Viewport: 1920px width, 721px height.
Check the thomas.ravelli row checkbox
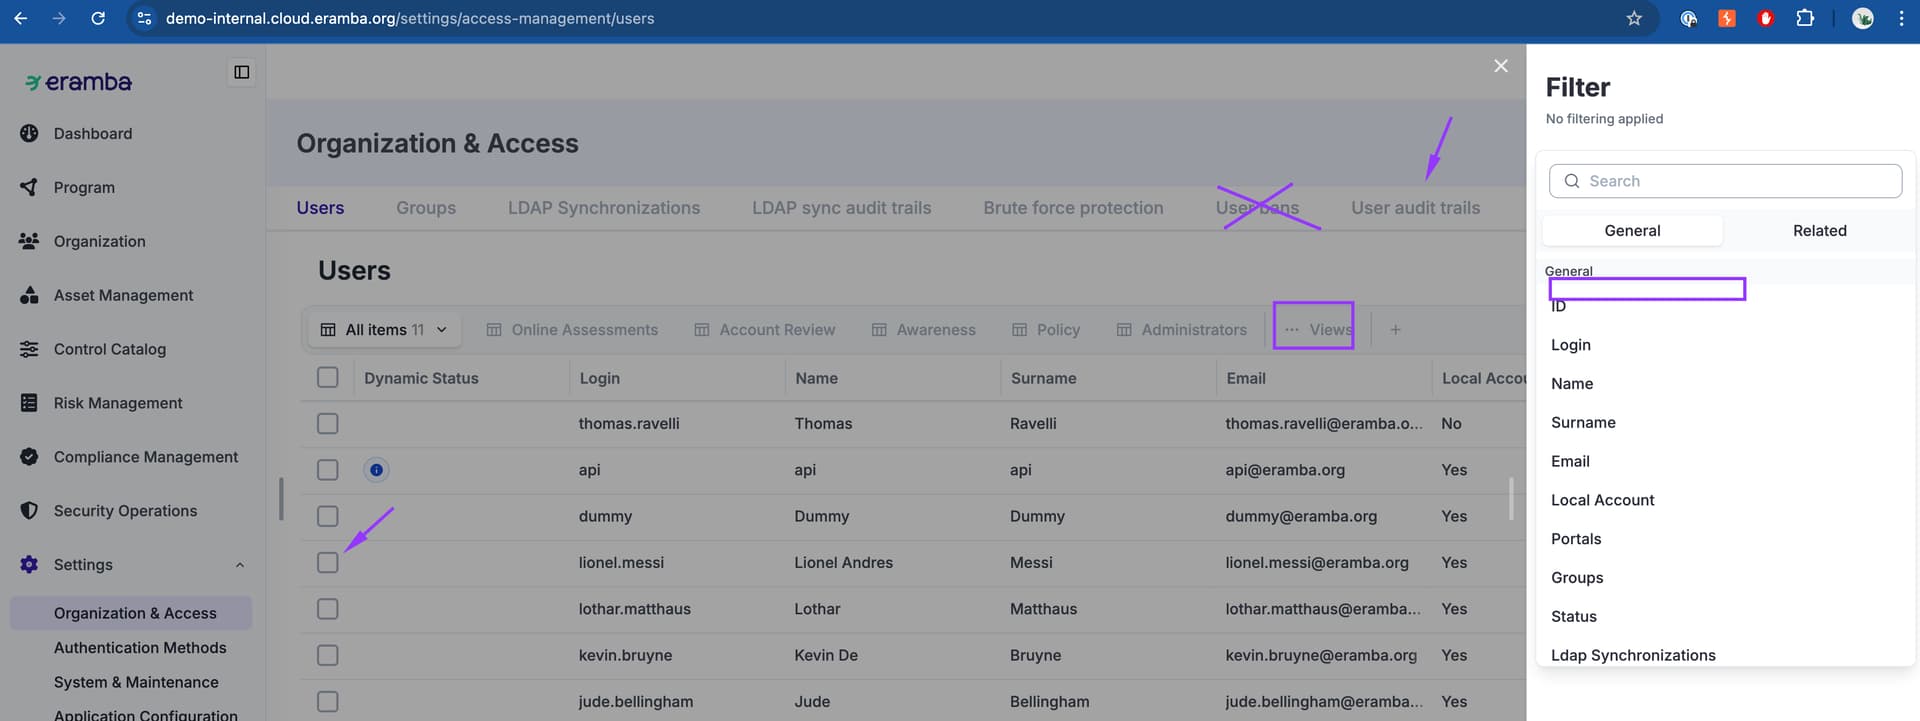[x=328, y=424]
